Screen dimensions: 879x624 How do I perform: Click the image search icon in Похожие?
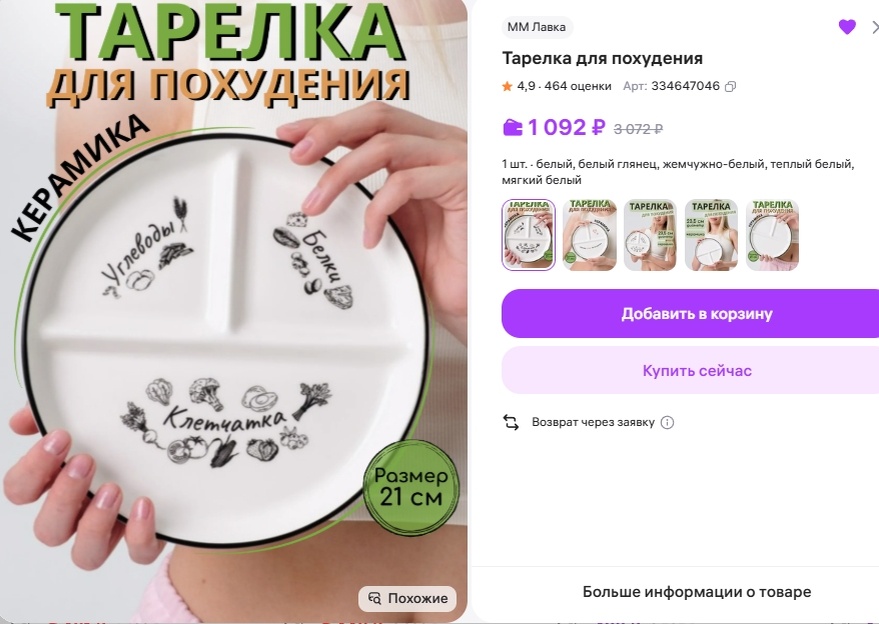point(374,598)
